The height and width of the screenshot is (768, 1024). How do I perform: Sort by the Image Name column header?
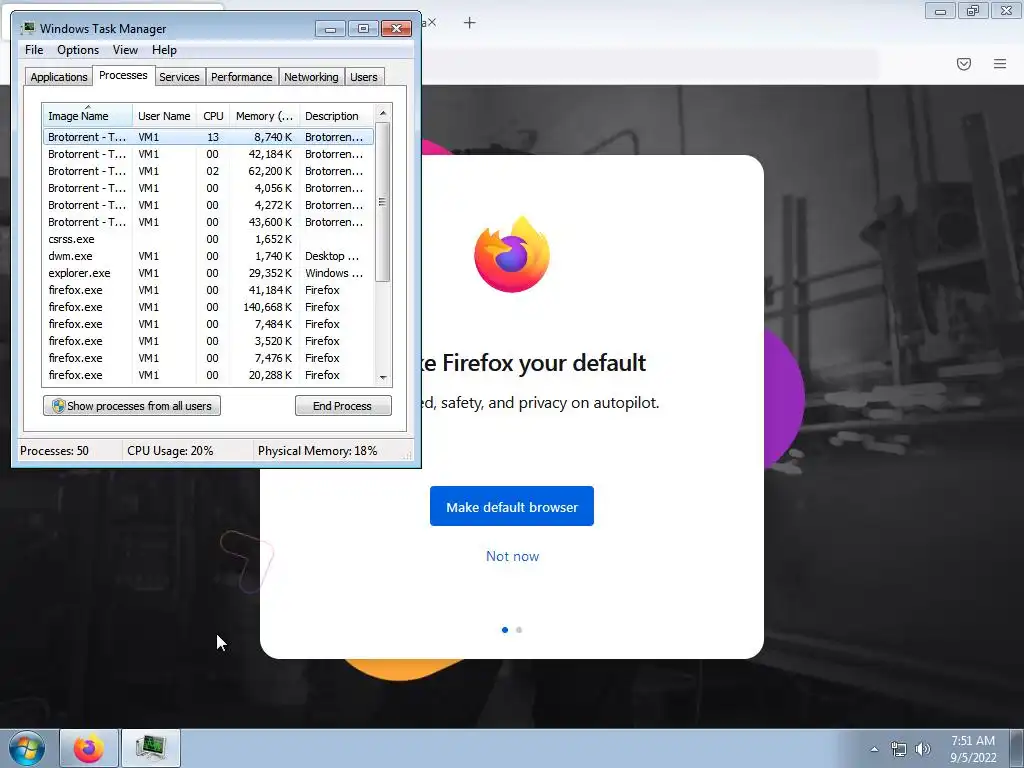tap(88, 116)
